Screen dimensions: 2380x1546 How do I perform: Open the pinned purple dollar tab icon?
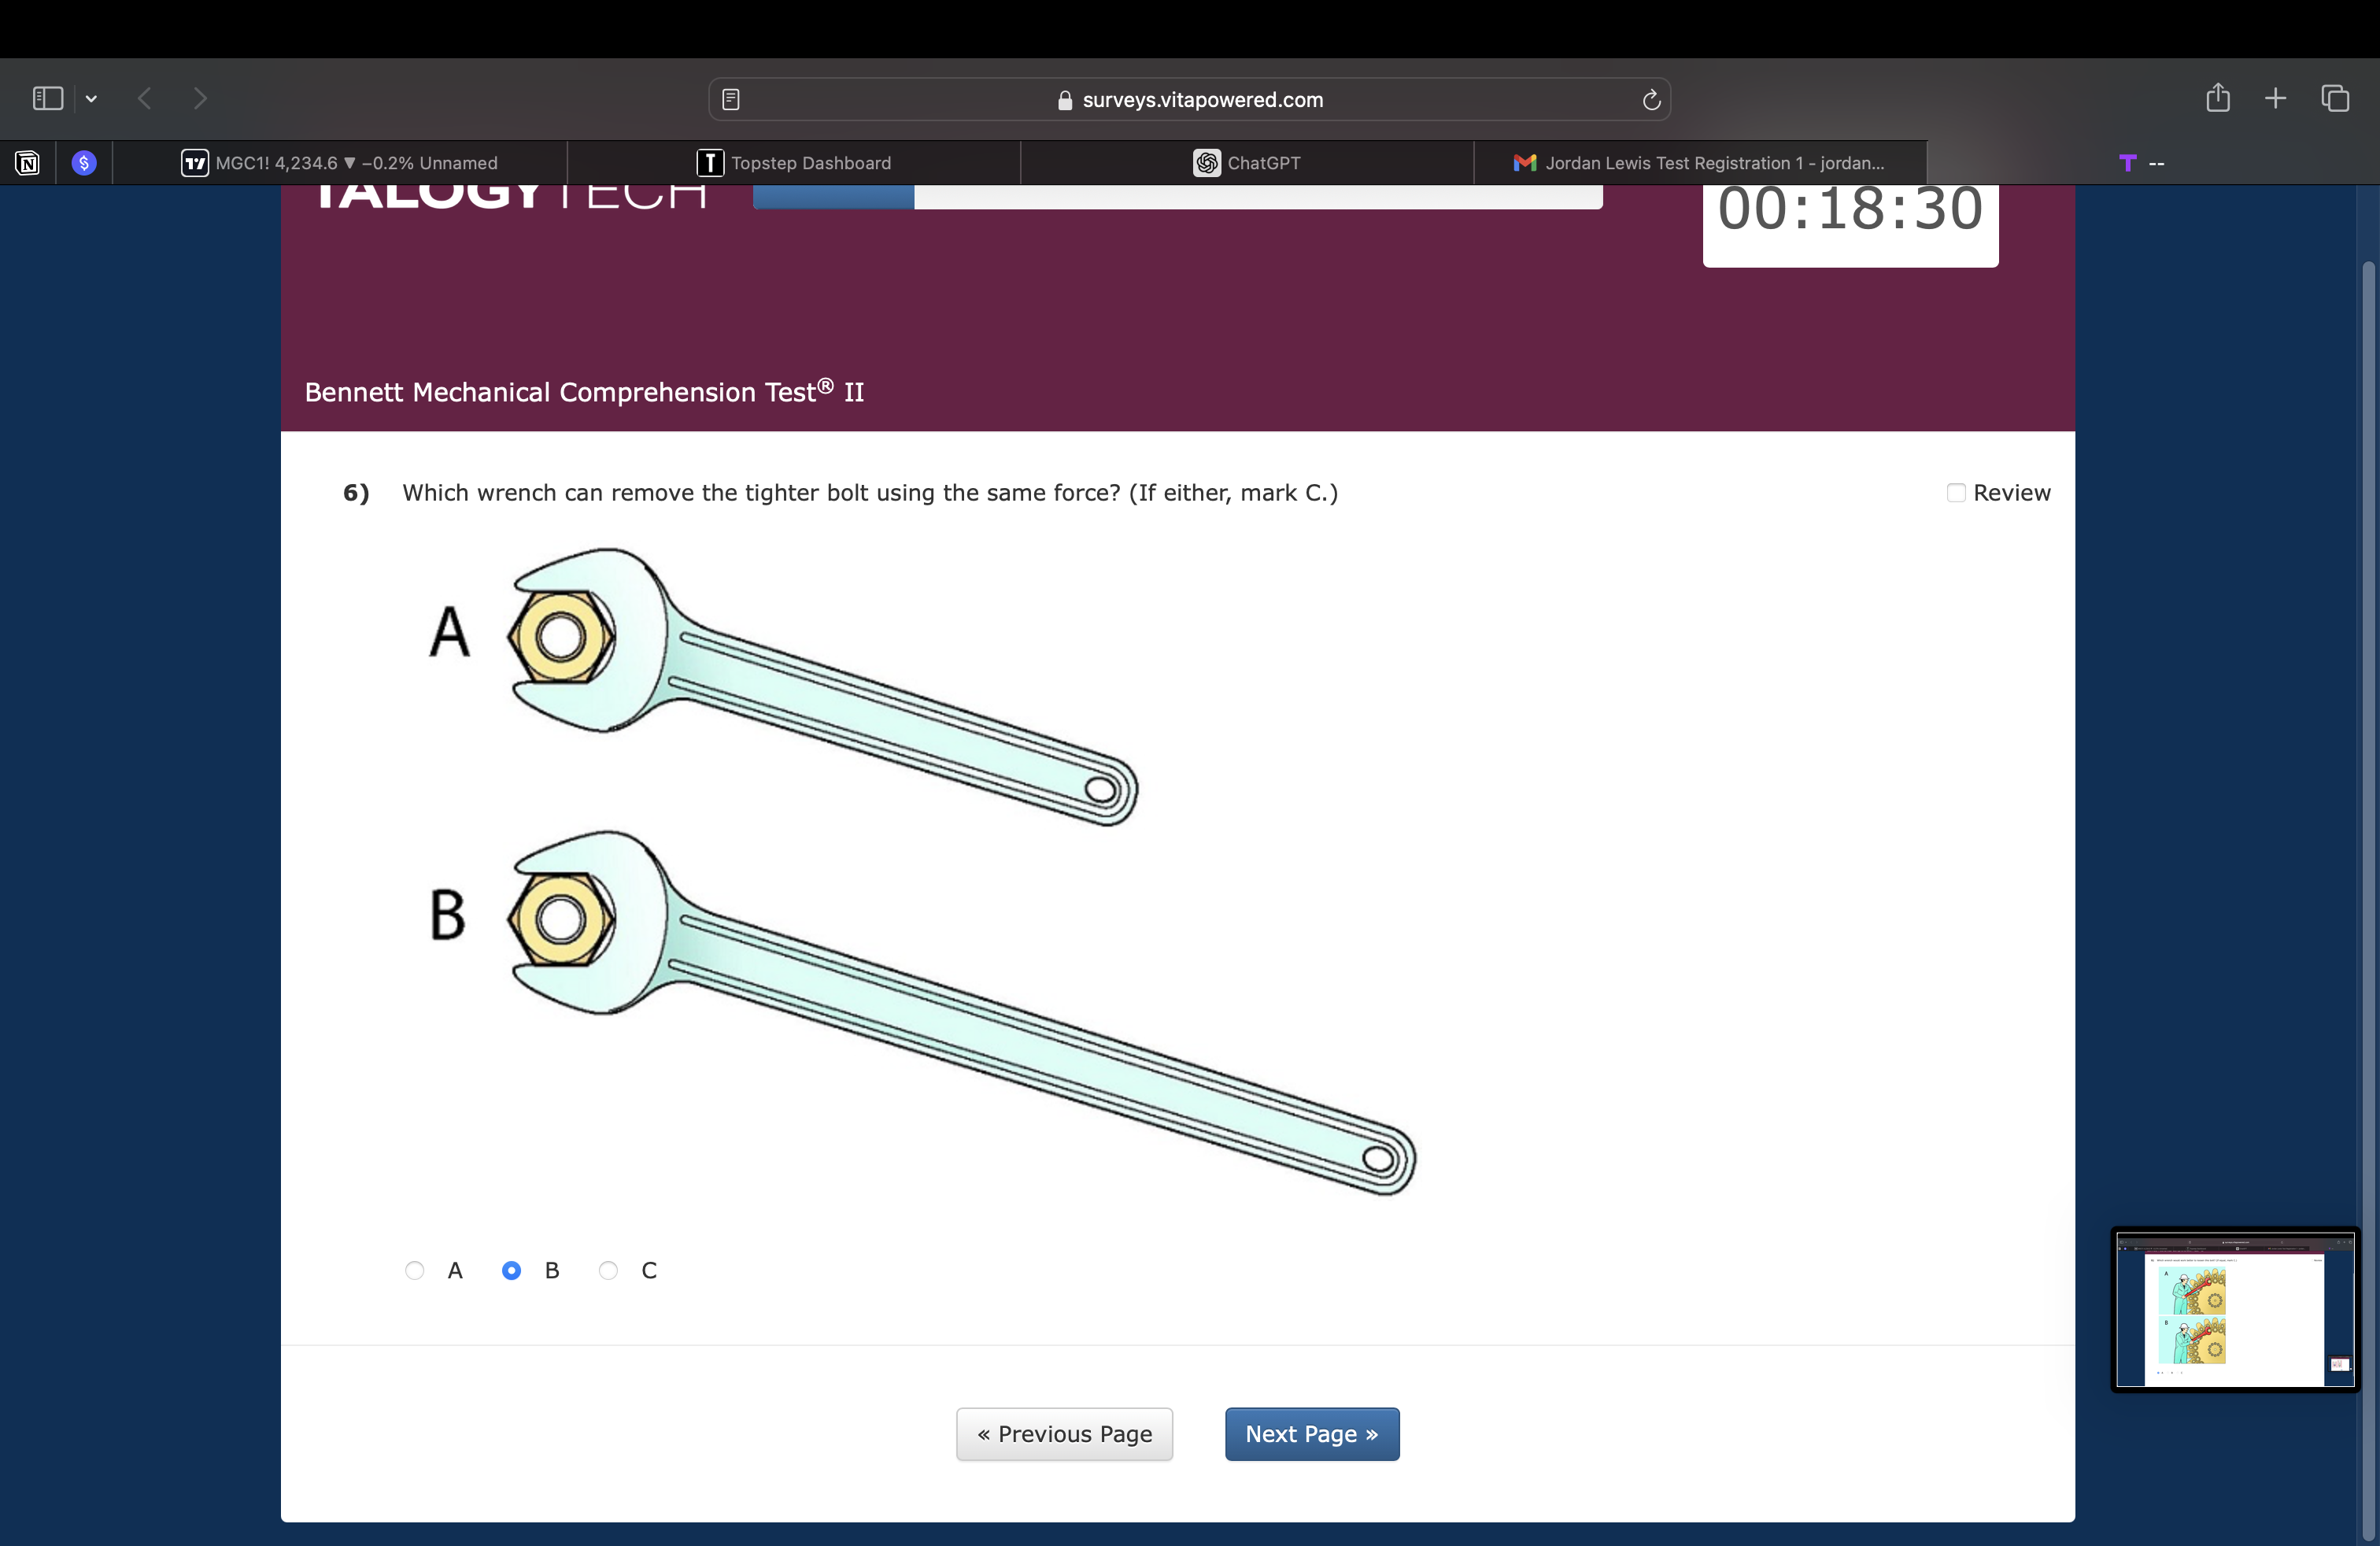tap(84, 163)
